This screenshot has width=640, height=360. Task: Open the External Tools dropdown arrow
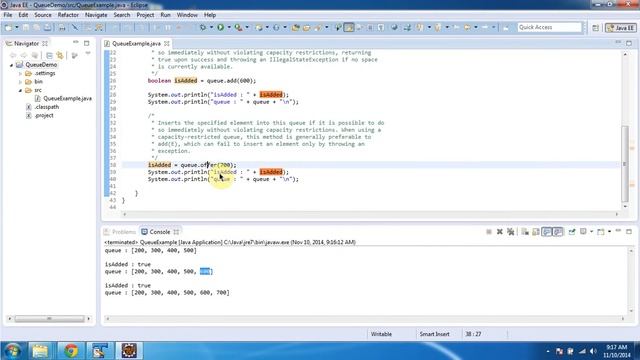pyautogui.click(x=247, y=27)
